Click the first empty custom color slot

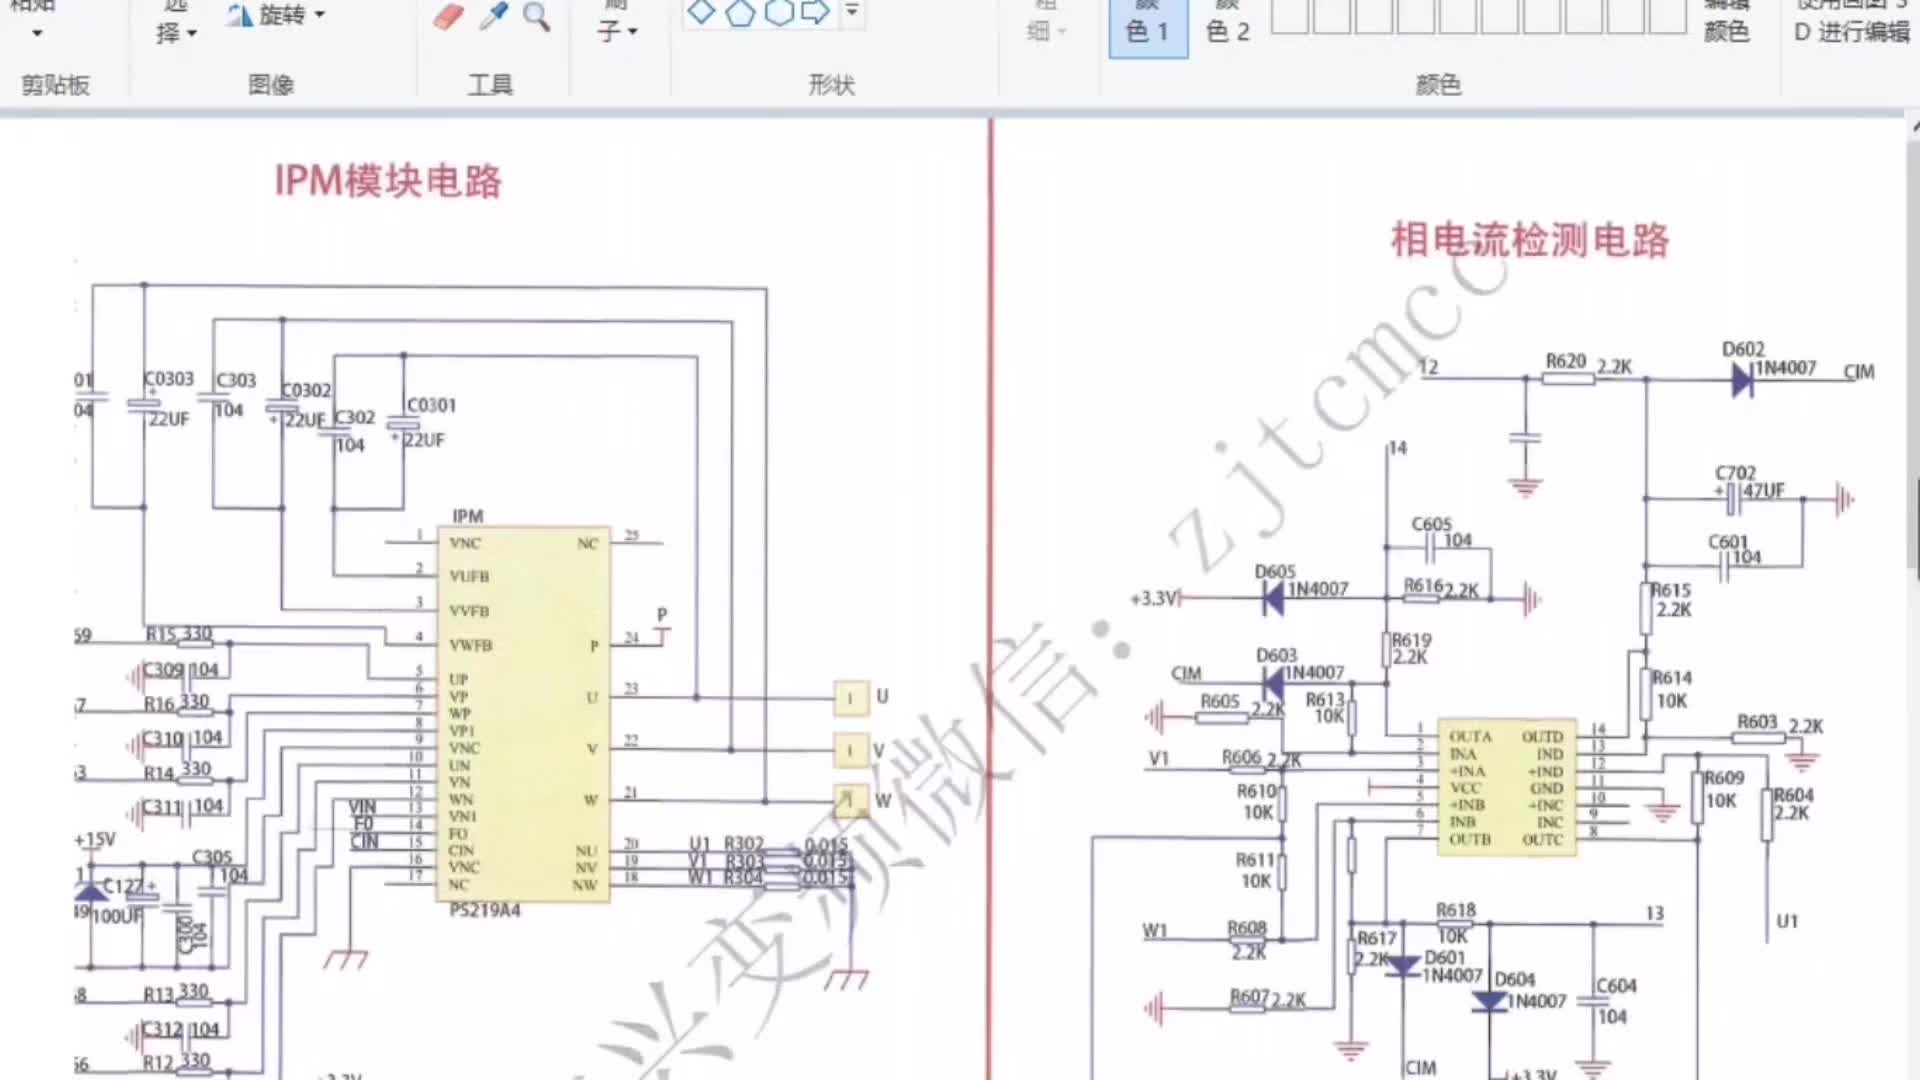[1290, 17]
